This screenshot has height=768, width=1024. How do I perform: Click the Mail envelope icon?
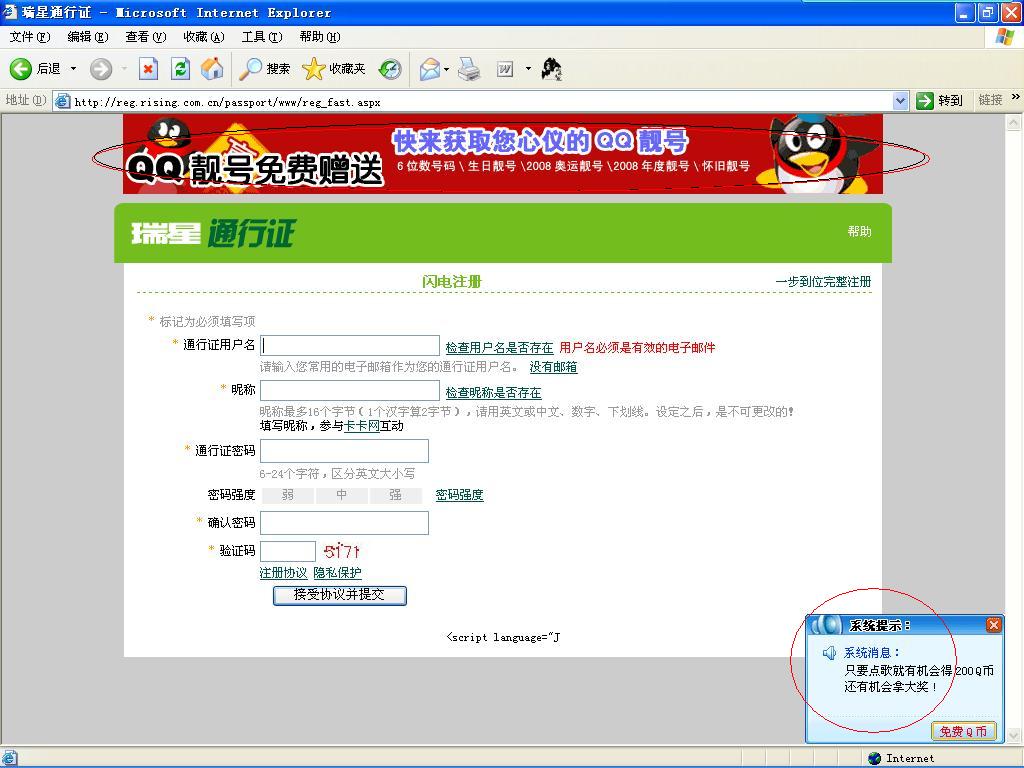(x=430, y=69)
